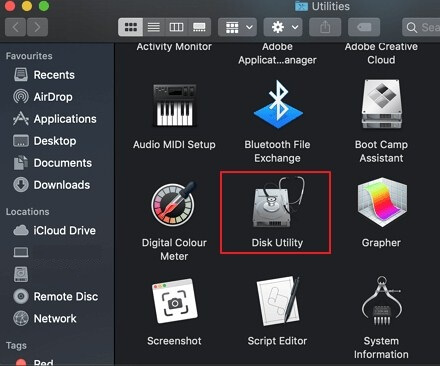Switch to gallery view in toolbar
The height and width of the screenshot is (366, 440).
(x=199, y=27)
